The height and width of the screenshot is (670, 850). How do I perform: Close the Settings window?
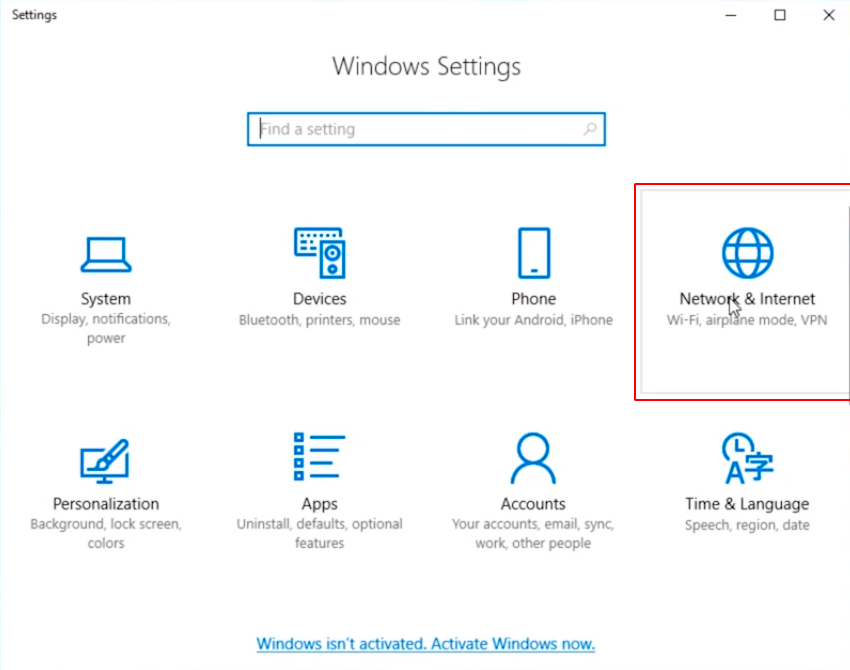coord(829,15)
